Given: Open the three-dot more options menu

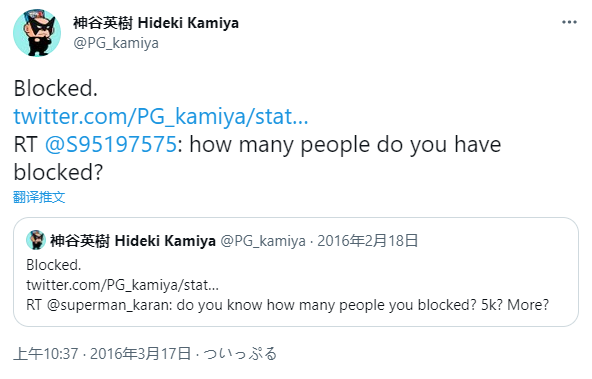Looking at the screenshot, I should 569,23.
